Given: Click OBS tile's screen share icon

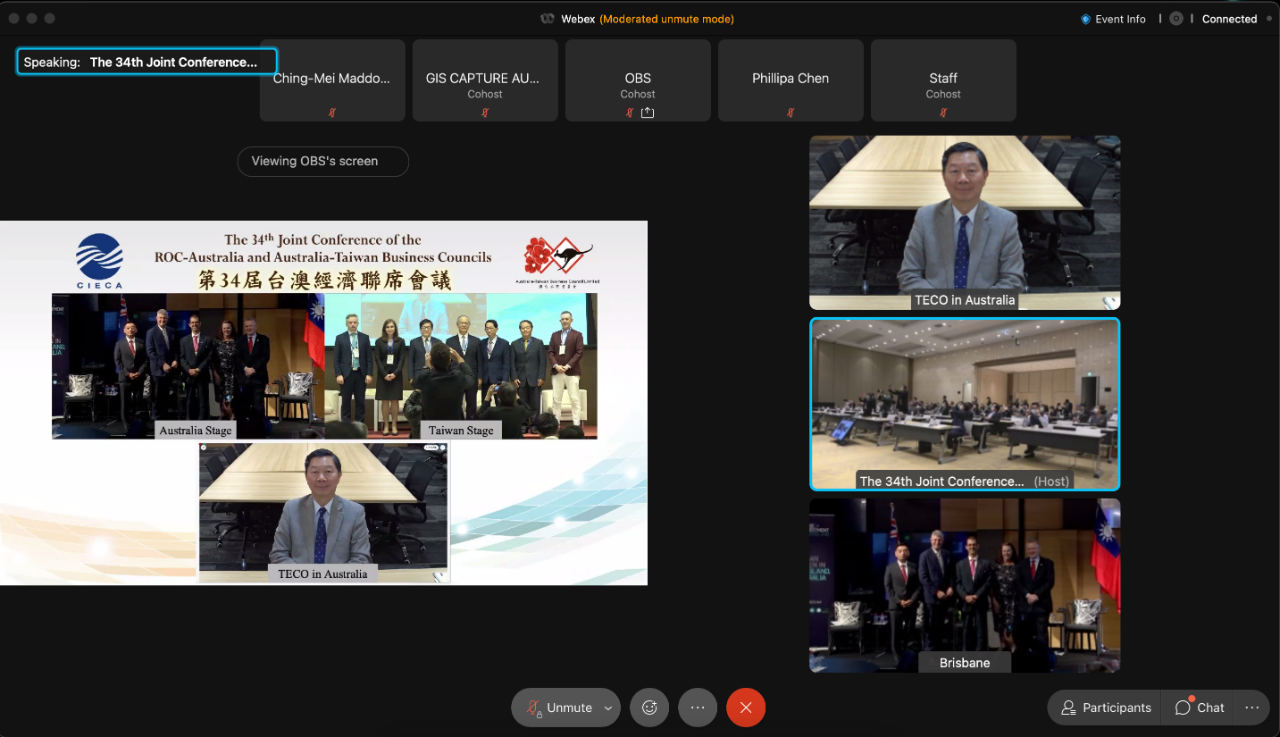Looking at the screenshot, I should pos(648,113).
